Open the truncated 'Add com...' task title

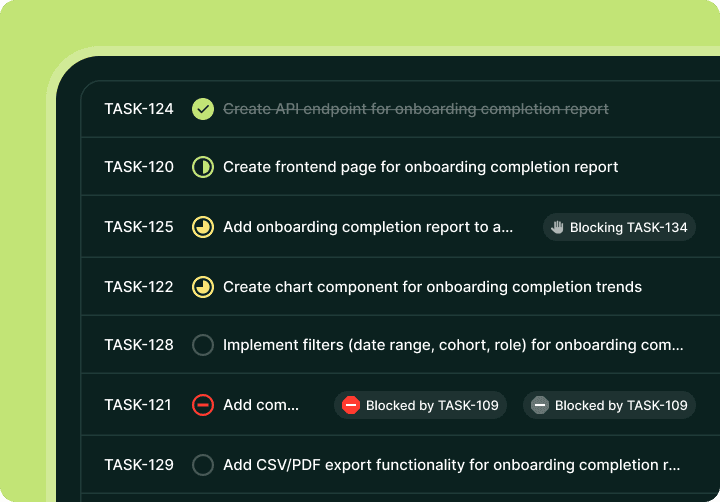261,405
